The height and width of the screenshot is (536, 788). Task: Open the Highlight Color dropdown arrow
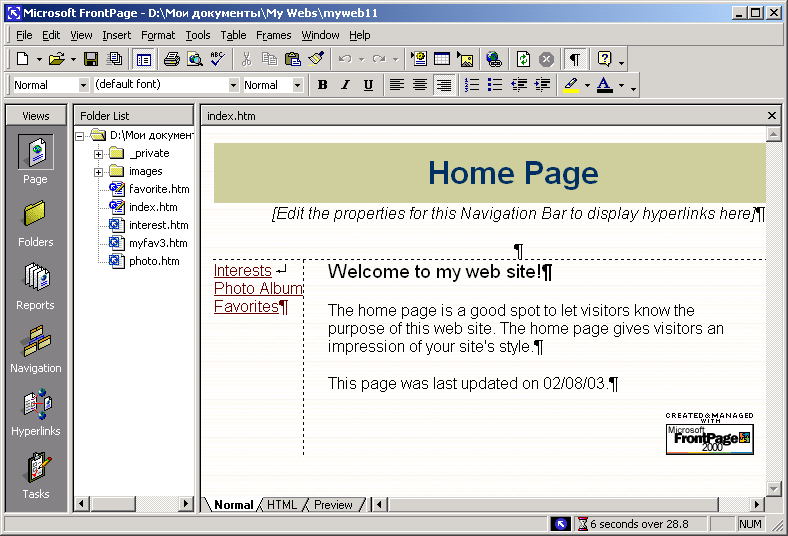coord(587,85)
